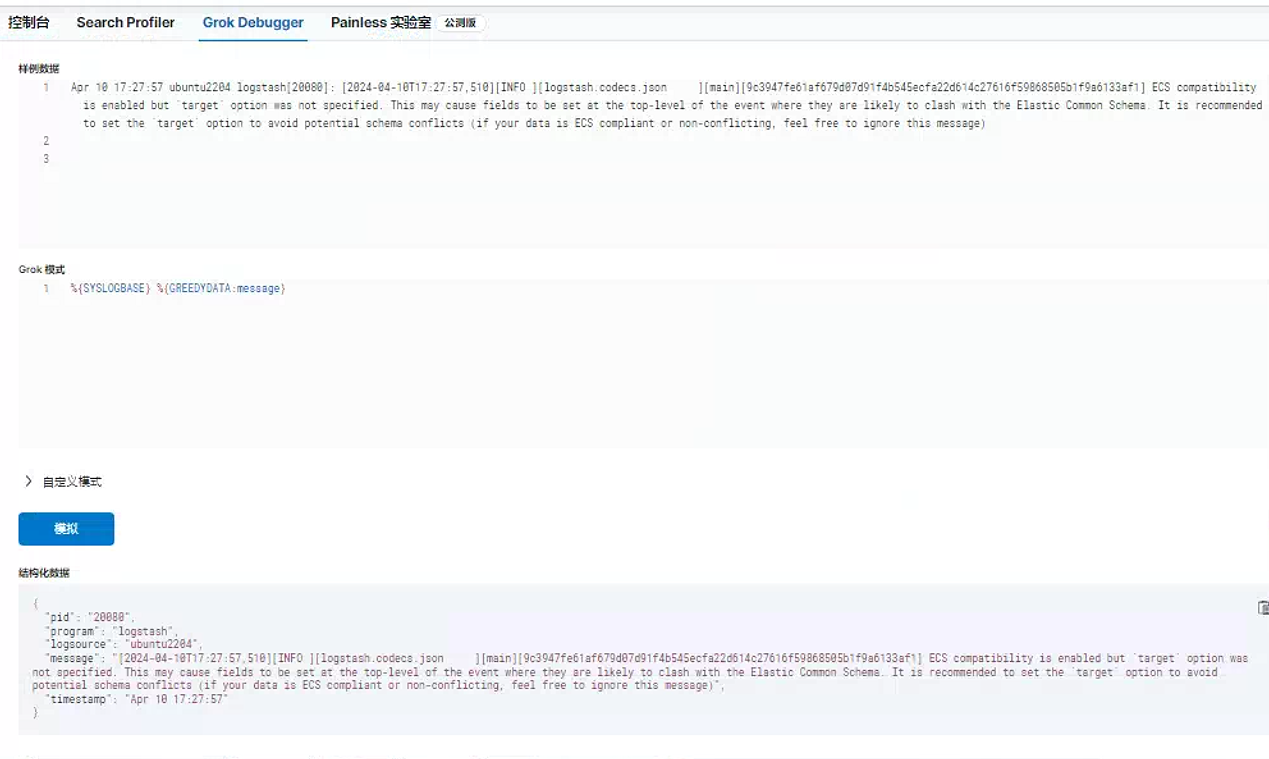This screenshot has width=1269, height=759.
Task: Click the "timestamp": "Apr 10 17:27:57" line
Action: point(138,700)
